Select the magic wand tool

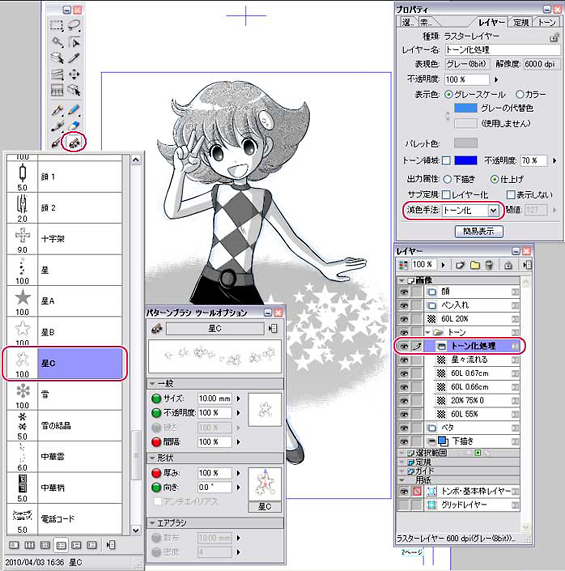click(56, 42)
